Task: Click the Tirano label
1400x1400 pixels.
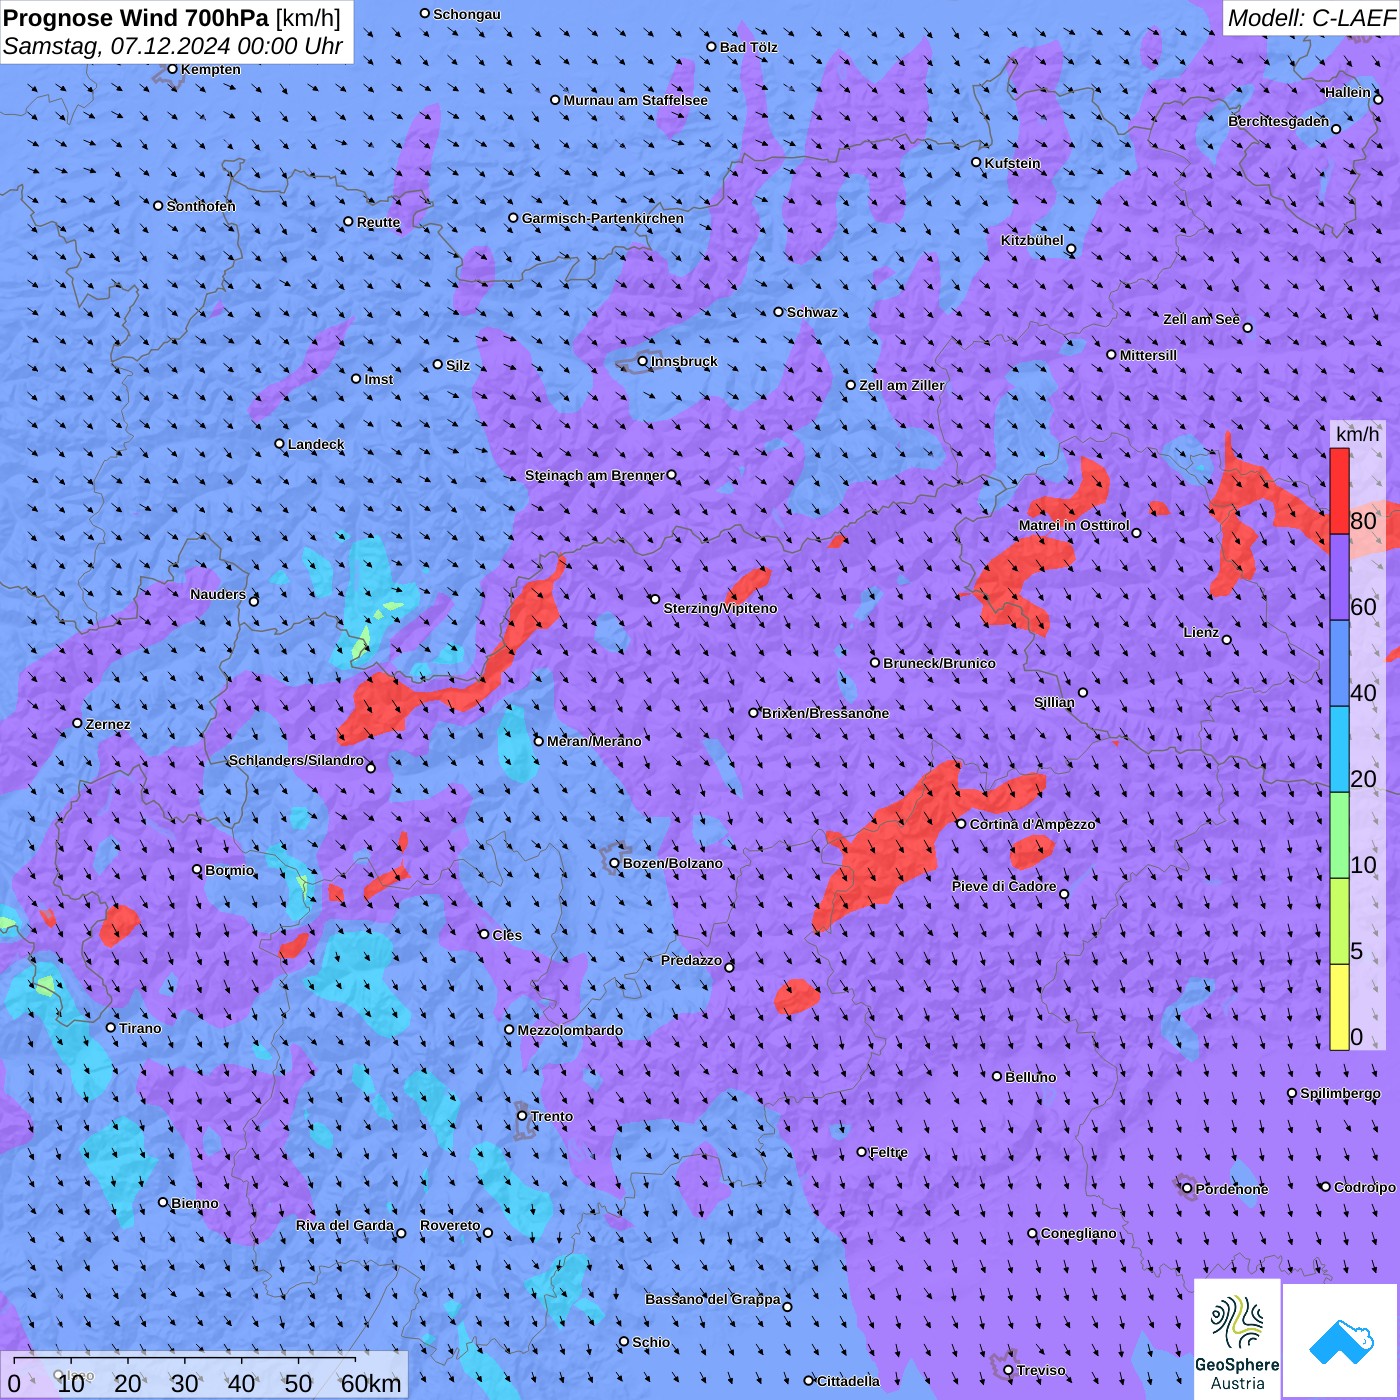Action: 140,1028
